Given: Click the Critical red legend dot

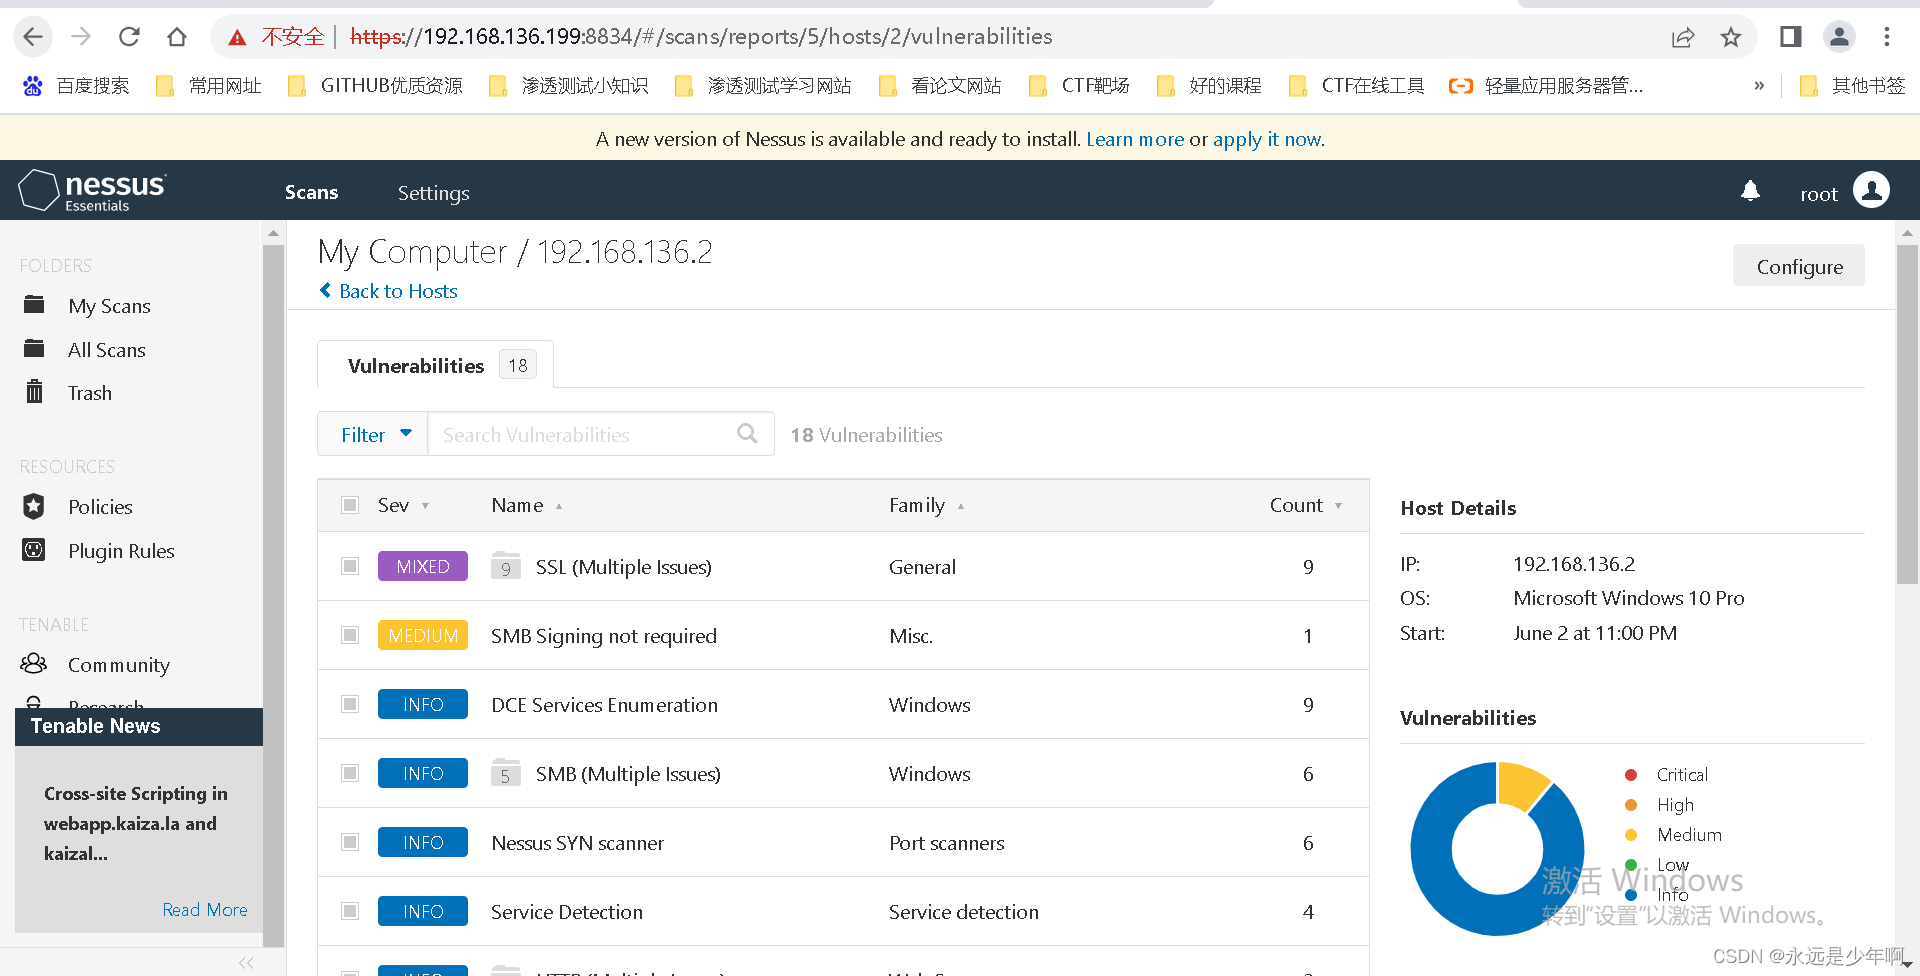Looking at the screenshot, I should pyautogui.click(x=1631, y=775).
